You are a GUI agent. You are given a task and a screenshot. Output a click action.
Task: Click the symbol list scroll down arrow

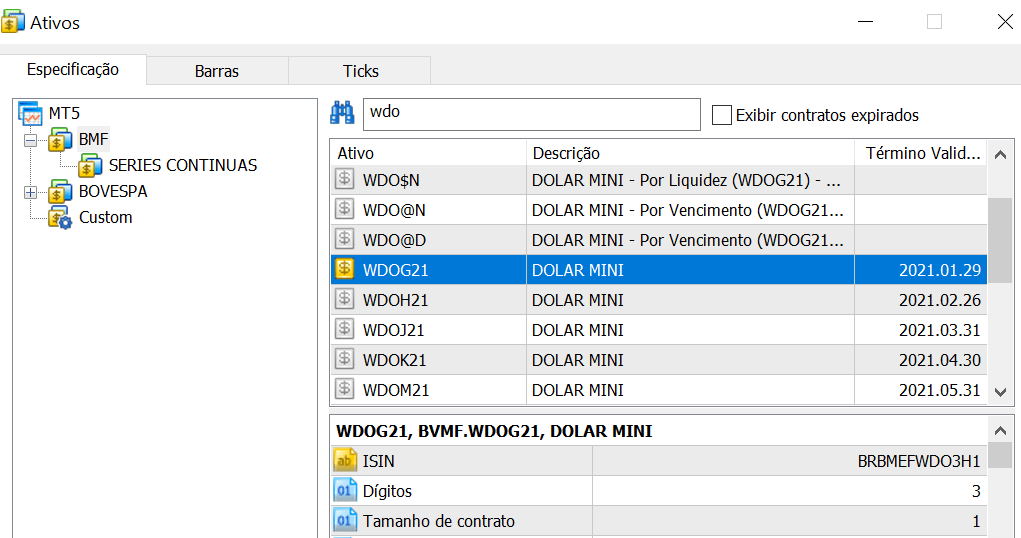point(1001,392)
